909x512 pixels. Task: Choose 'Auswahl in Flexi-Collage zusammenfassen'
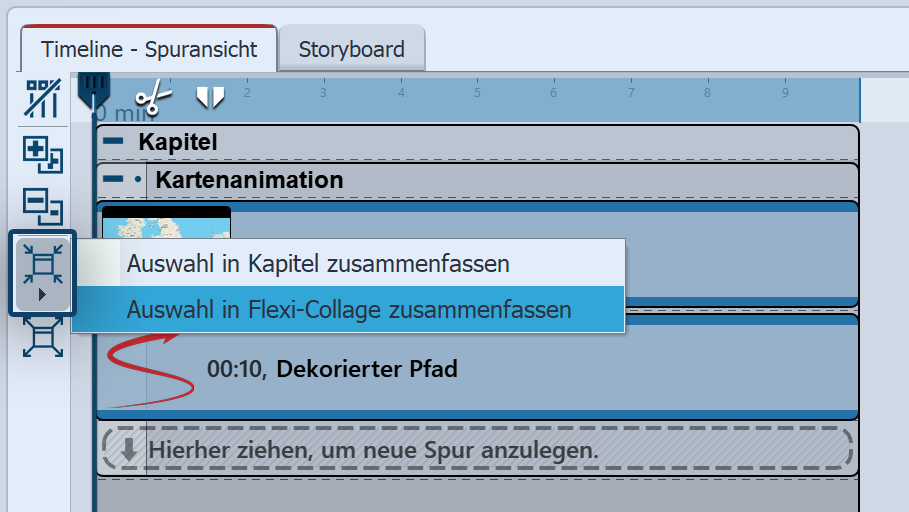348,310
